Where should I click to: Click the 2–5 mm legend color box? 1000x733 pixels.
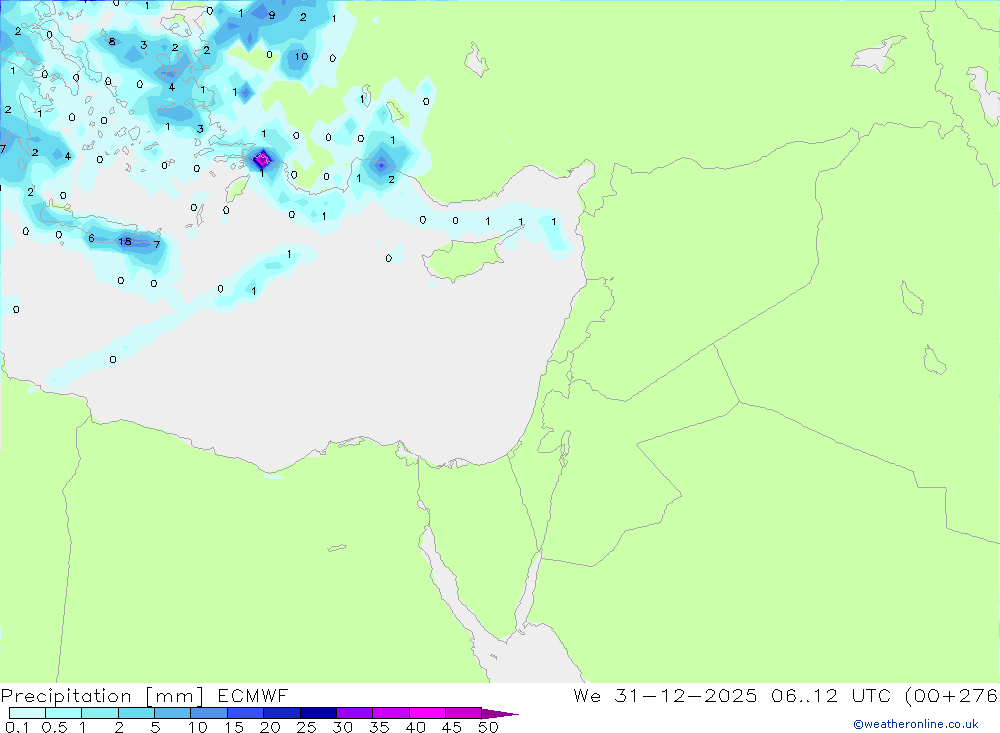coord(136,713)
